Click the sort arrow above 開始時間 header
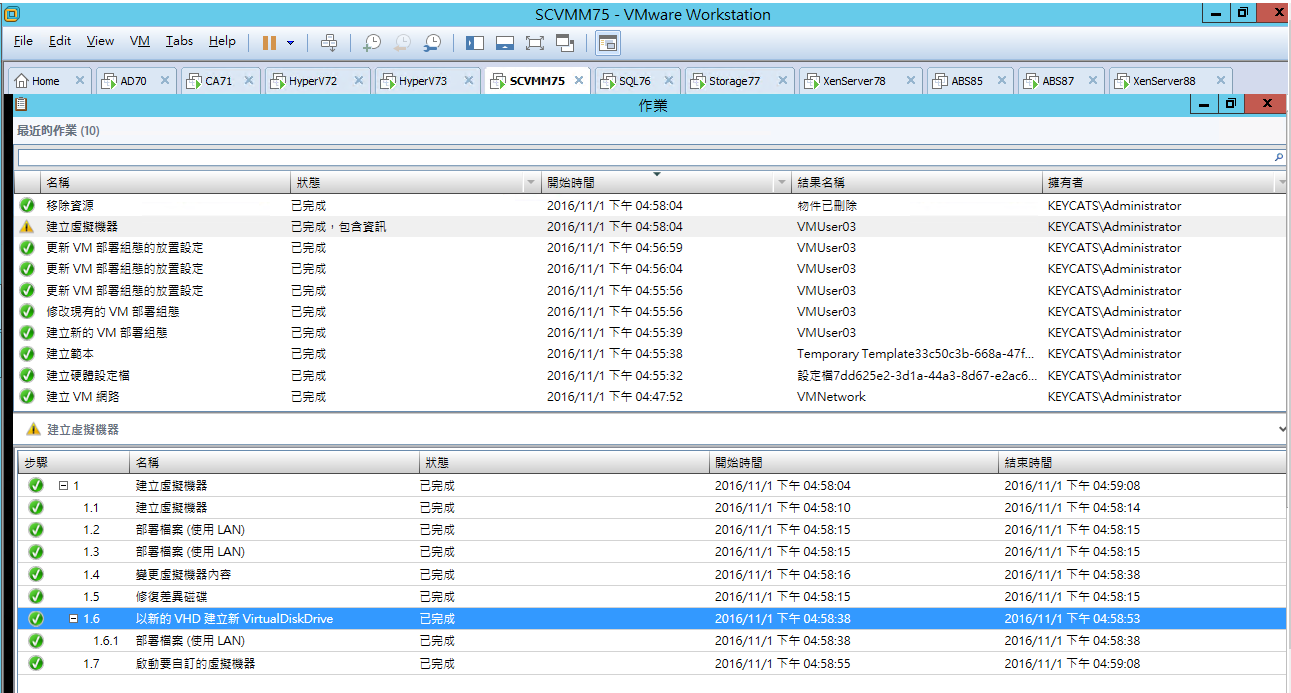The height and width of the screenshot is (693, 1291). click(x=657, y=174)
